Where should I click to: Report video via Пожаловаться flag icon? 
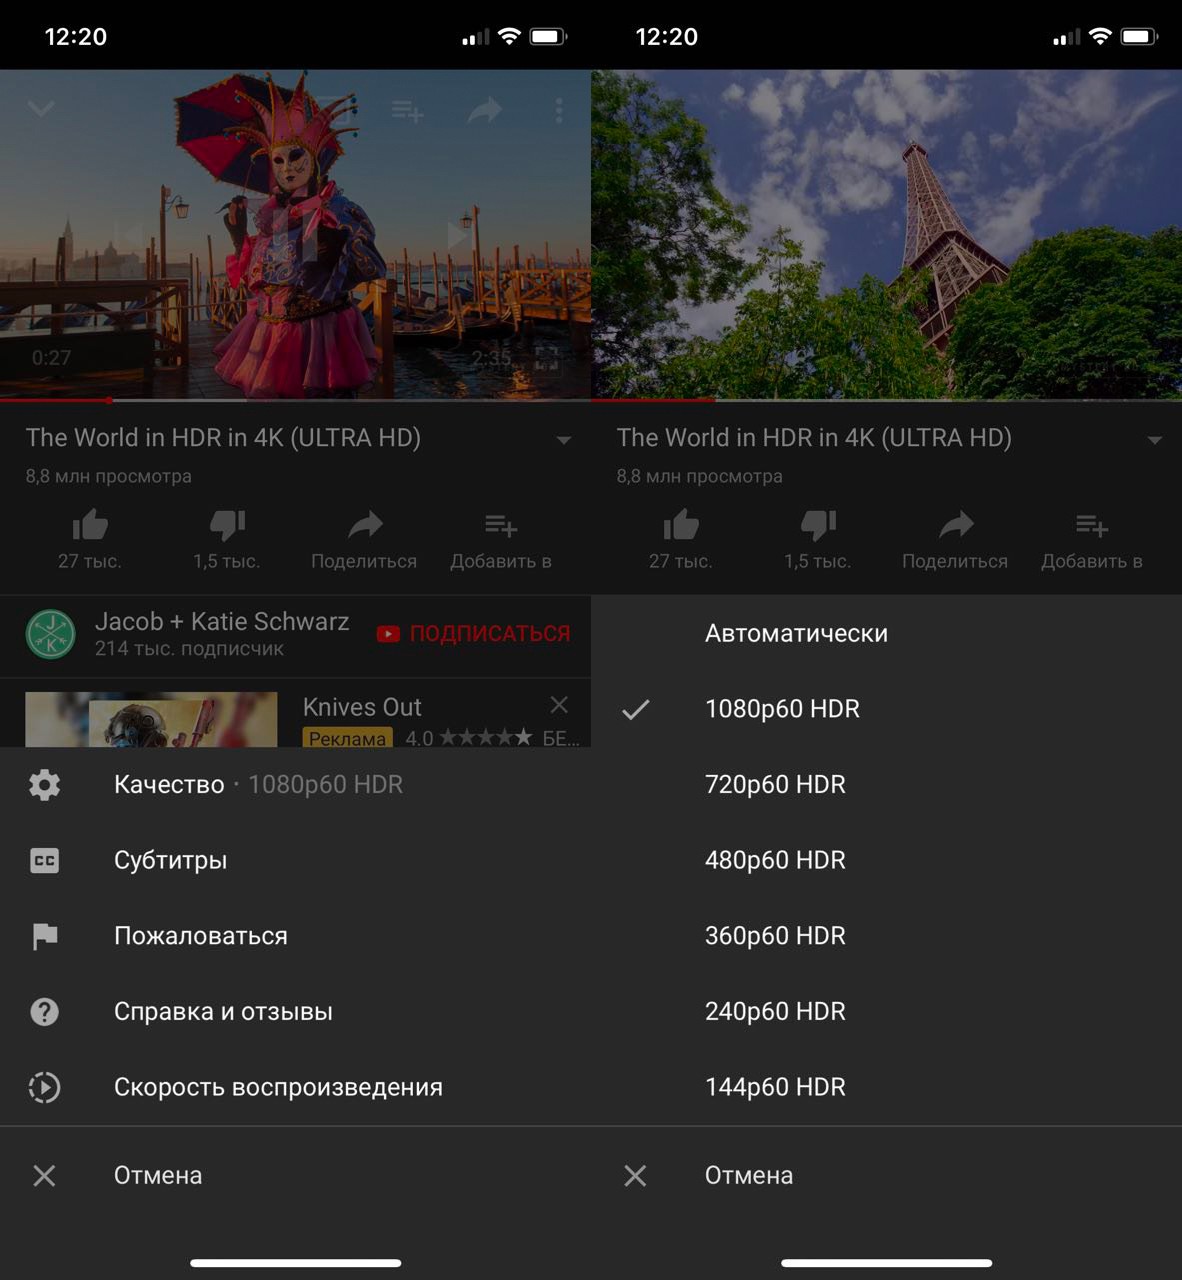pos(45,936)
